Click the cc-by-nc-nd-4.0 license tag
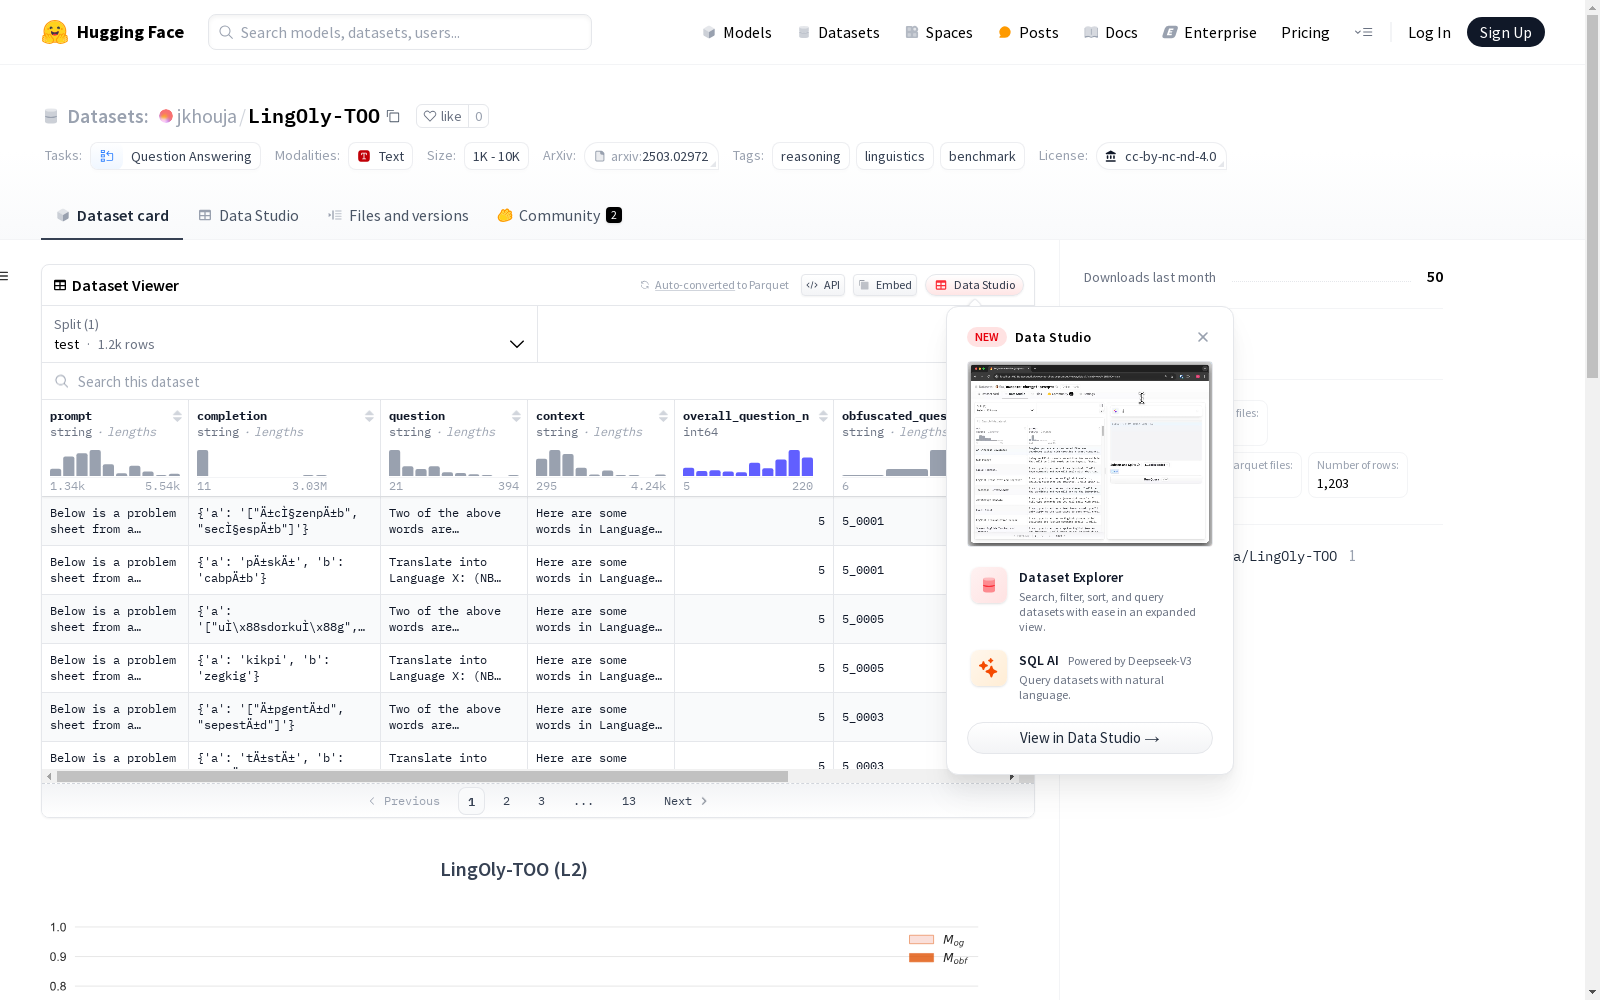This screenshot has width=1600, height=1000. point(1161,156)
